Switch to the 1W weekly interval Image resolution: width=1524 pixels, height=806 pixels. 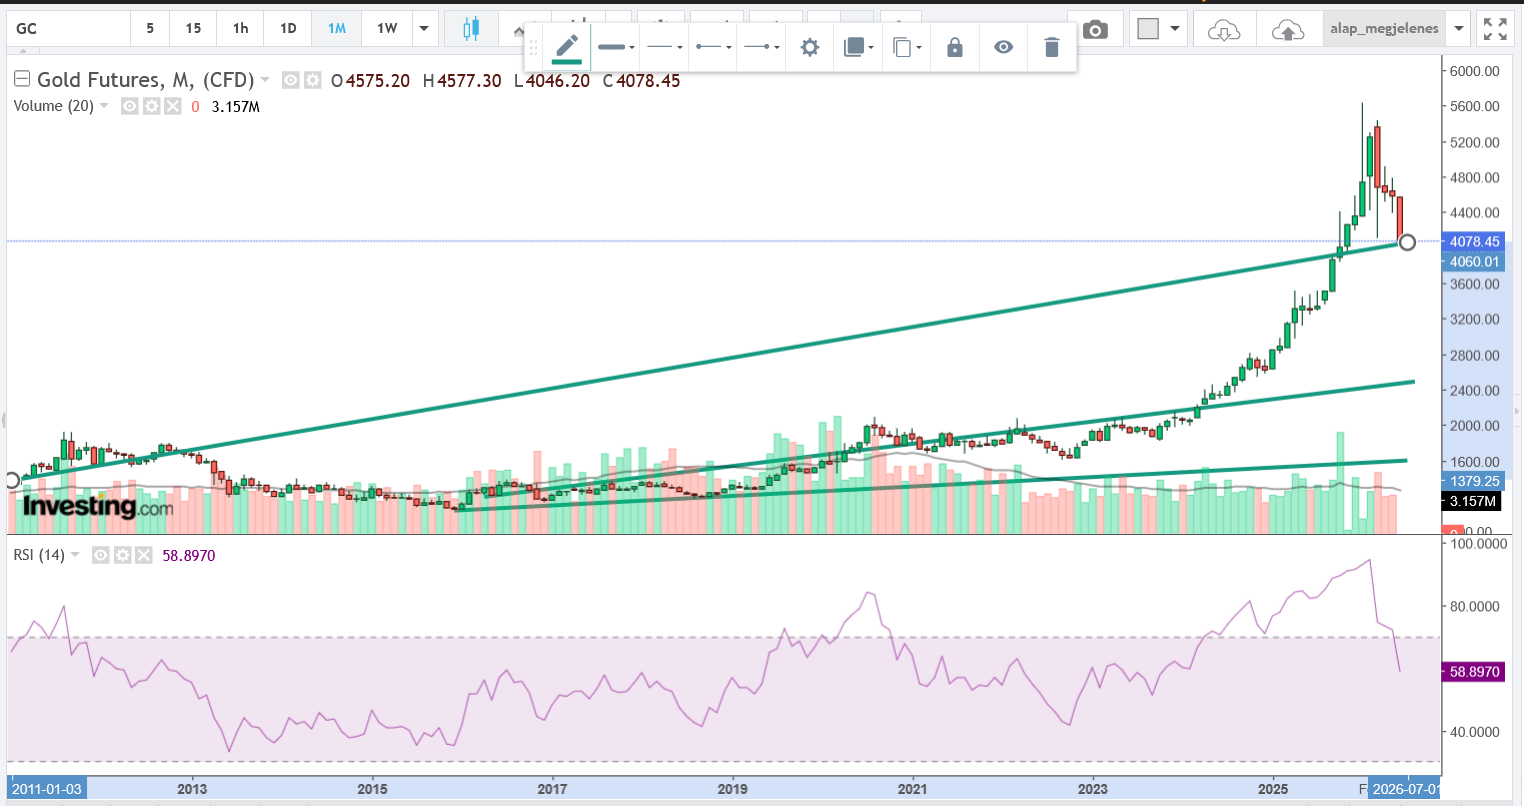point(387,29)
